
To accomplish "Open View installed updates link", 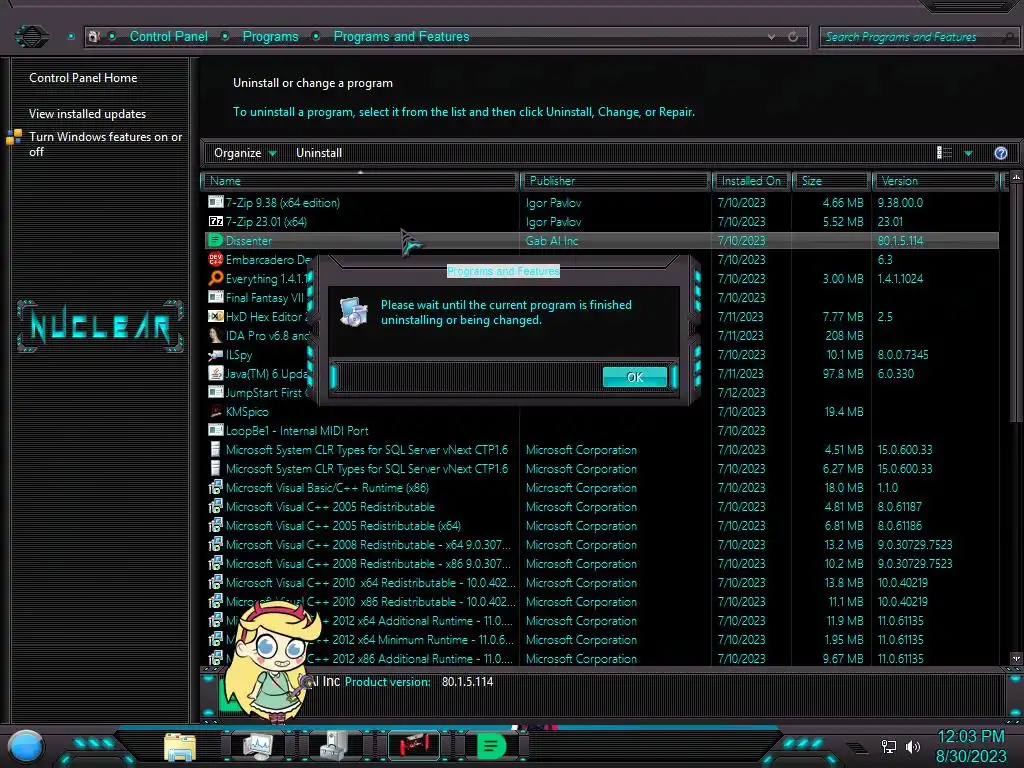I will pos(88,114).
